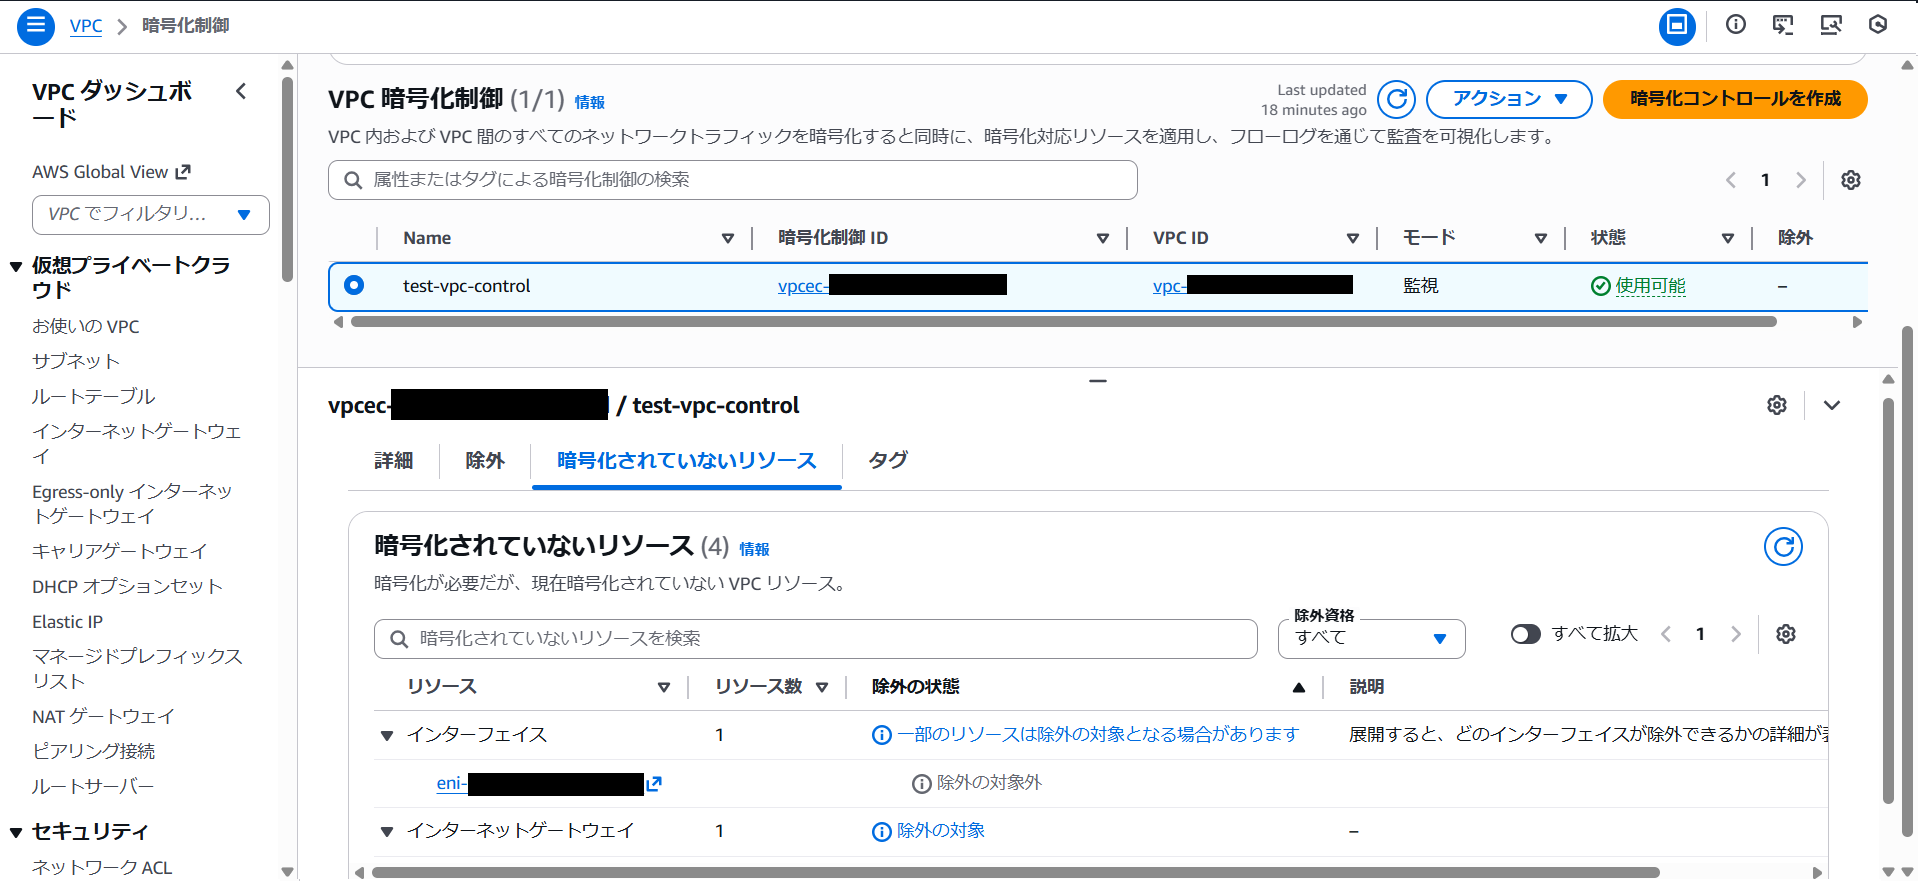
Task: Select the test-vpc-control radio button
Action: (354, 285)
